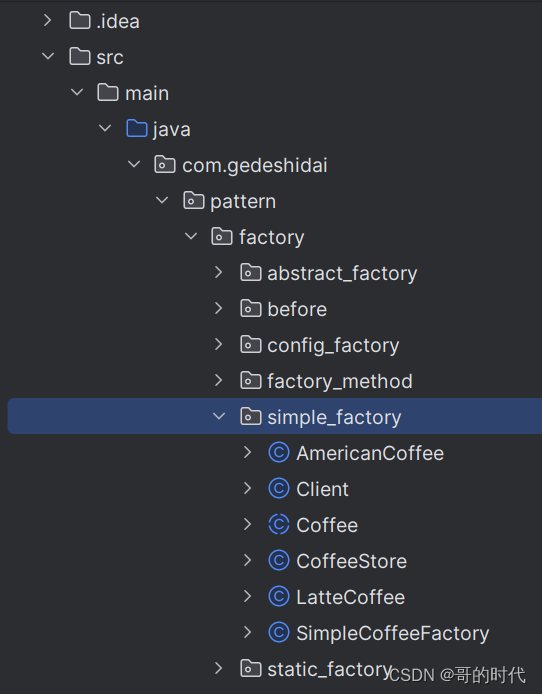Click the blue java source folder icon

pos(137,129)
